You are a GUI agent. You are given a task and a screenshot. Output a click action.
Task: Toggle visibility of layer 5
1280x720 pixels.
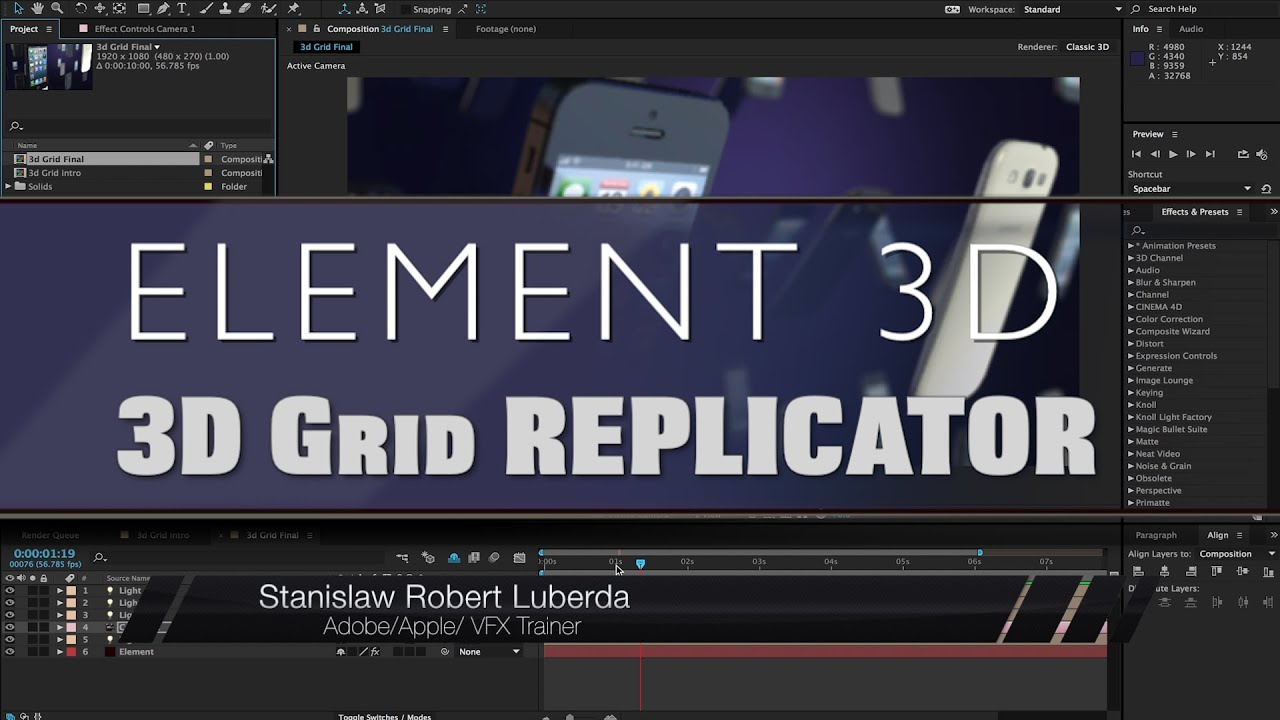coord(10,639)
